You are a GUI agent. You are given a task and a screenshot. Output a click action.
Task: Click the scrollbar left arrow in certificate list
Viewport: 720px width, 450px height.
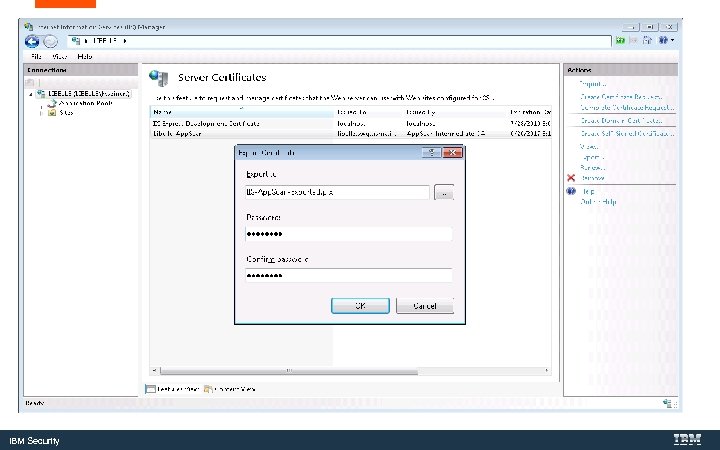tap(154, 370)
